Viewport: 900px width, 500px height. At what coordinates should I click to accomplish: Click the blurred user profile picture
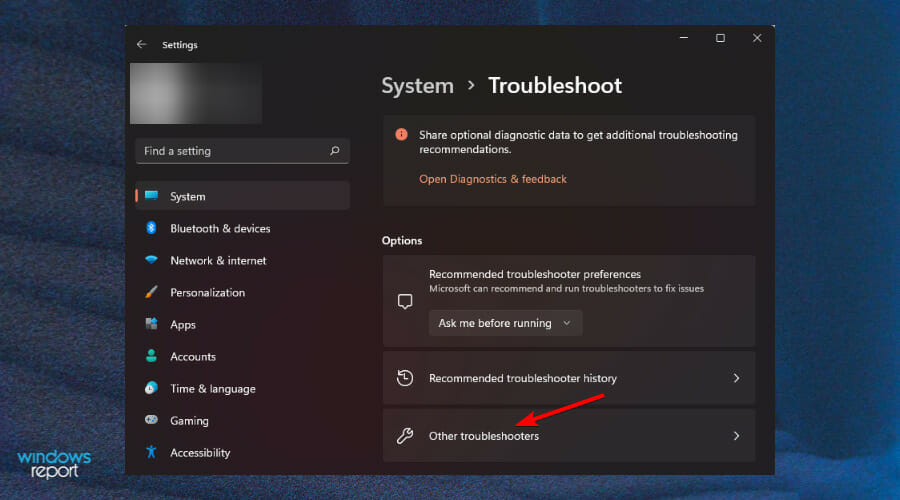pyautogui.click(x=196, y=93)
